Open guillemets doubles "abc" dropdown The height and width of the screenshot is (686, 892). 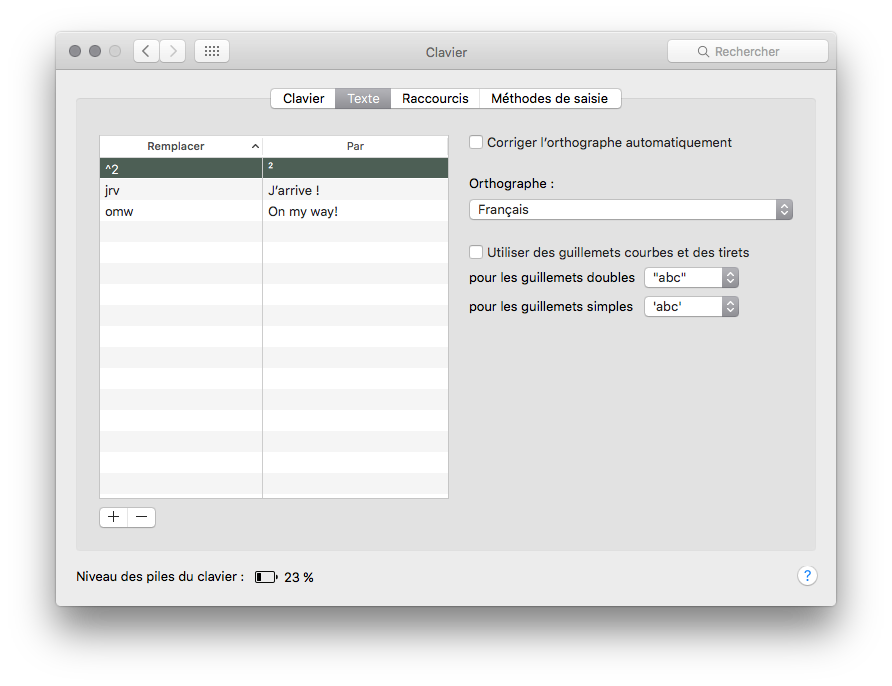pyautogui.click(x=691, y=278)
